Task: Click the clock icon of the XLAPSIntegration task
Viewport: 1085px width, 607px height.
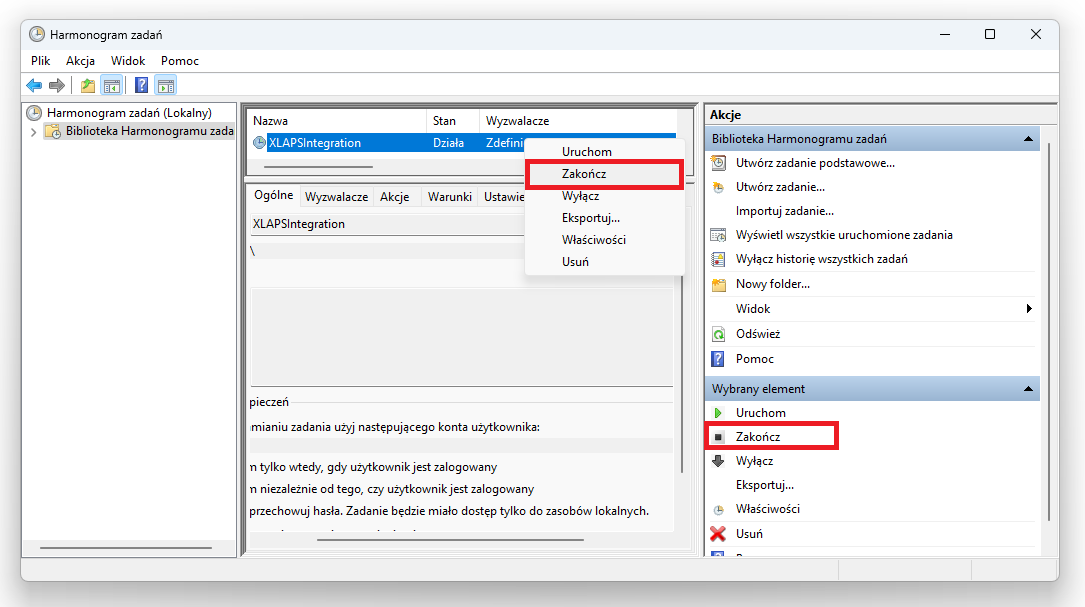Action: click(260, 143)
